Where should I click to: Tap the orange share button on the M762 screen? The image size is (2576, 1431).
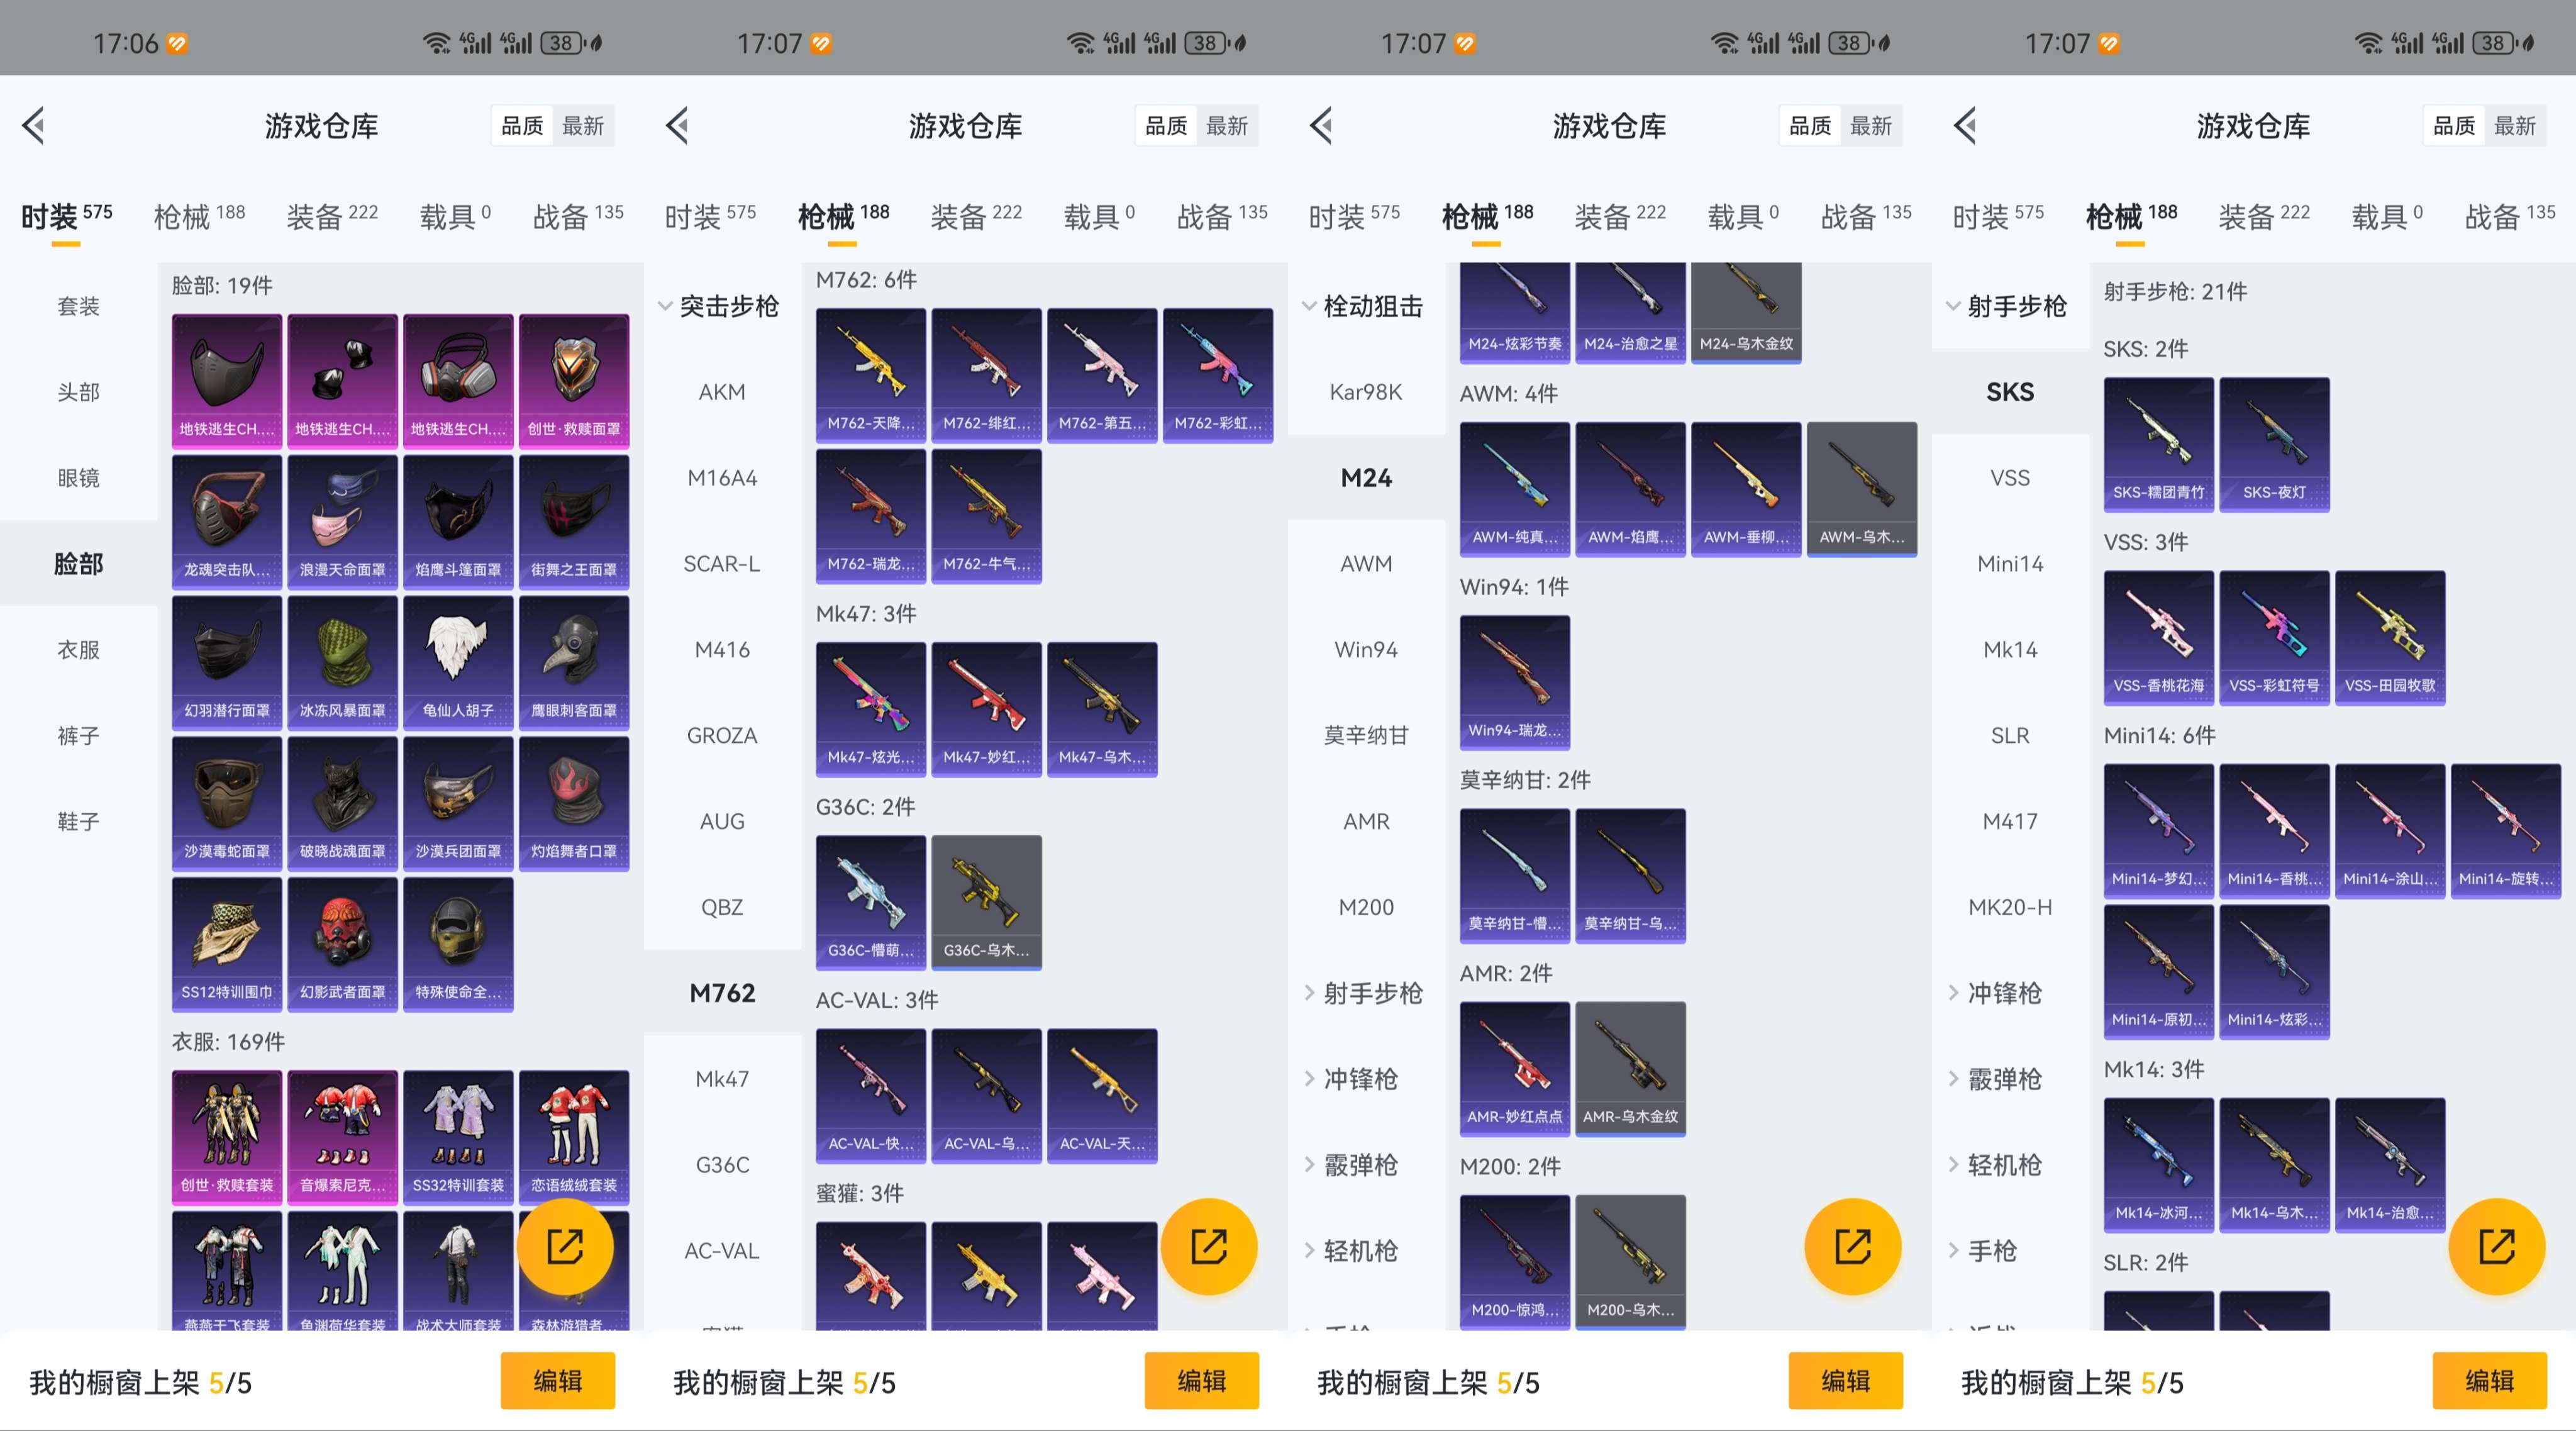coord(1209,1246)
